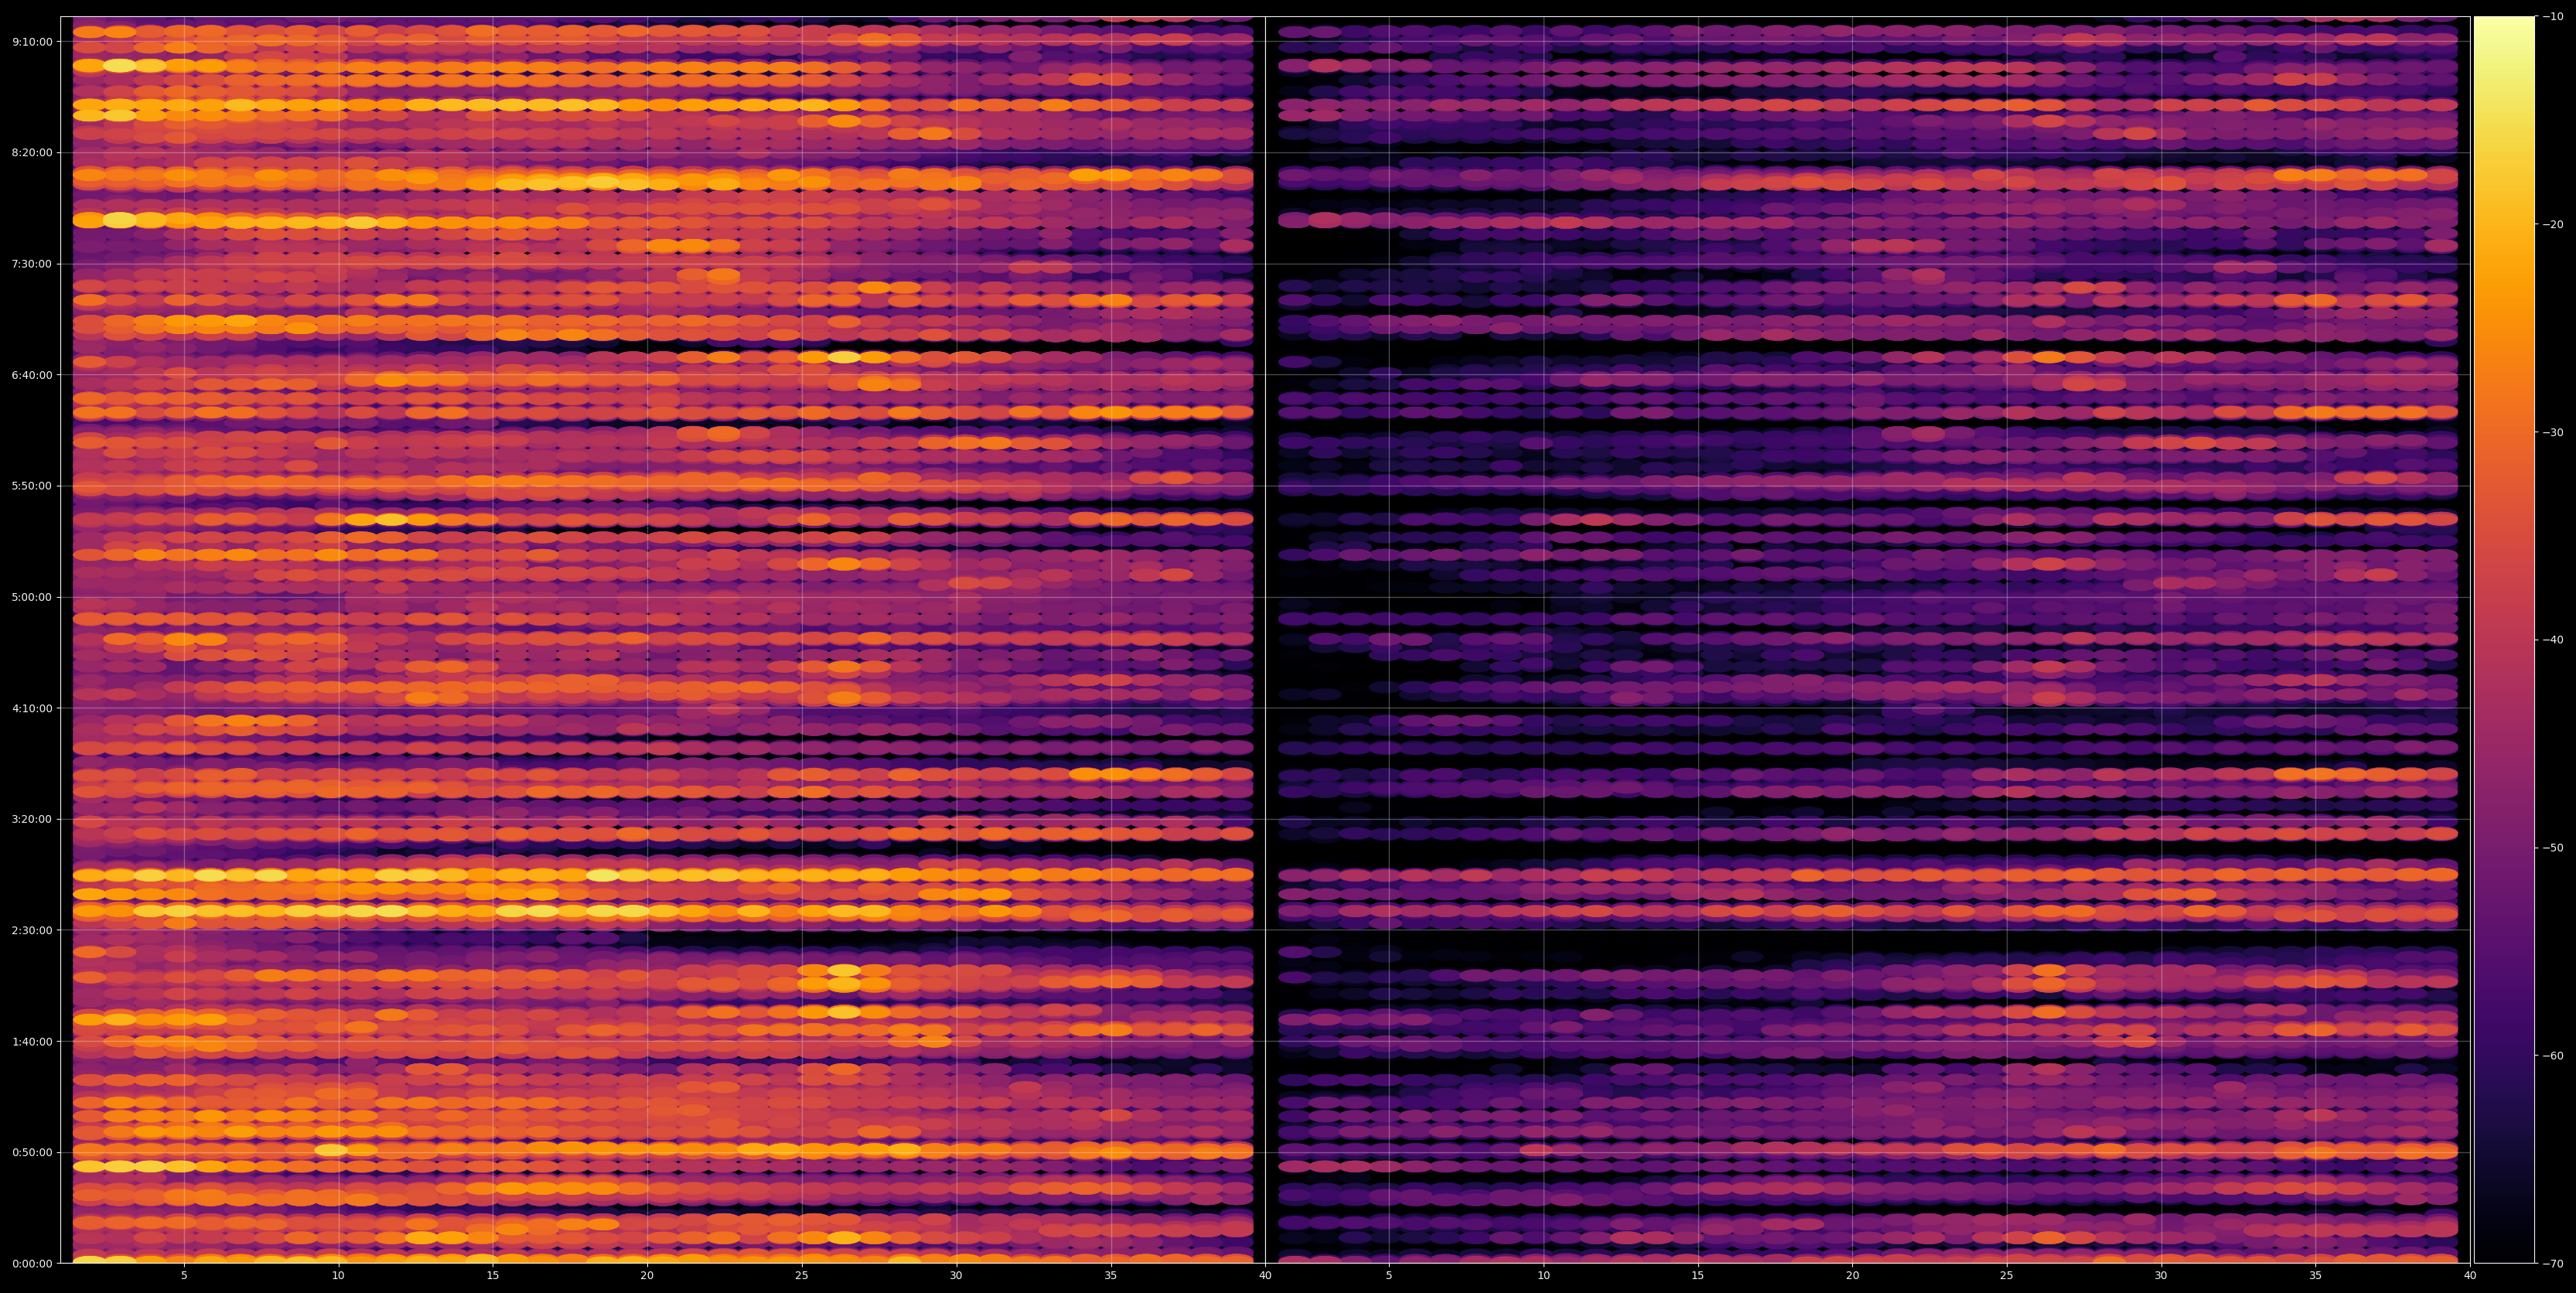Click the 0:50:00 y-axis tick label

click(x=32, y=1152)
